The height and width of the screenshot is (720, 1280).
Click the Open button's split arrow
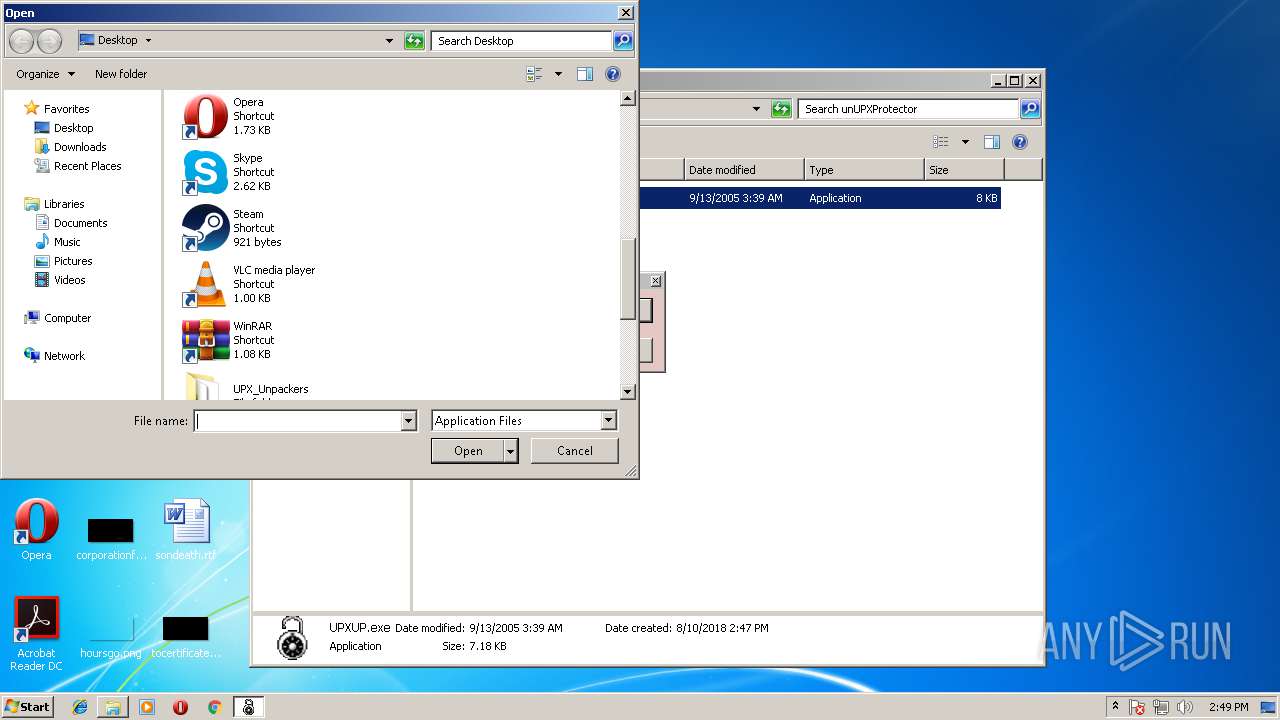511,451
